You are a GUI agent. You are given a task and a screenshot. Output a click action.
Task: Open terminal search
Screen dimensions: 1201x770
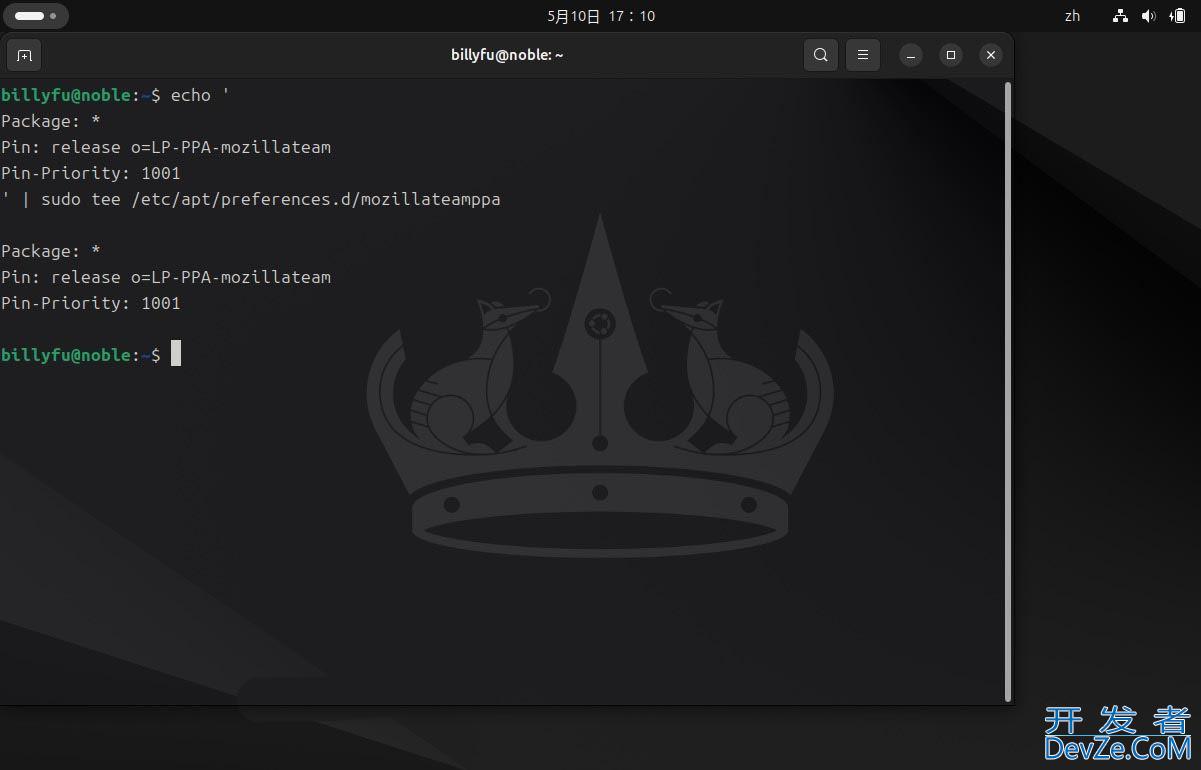point(820,55)
